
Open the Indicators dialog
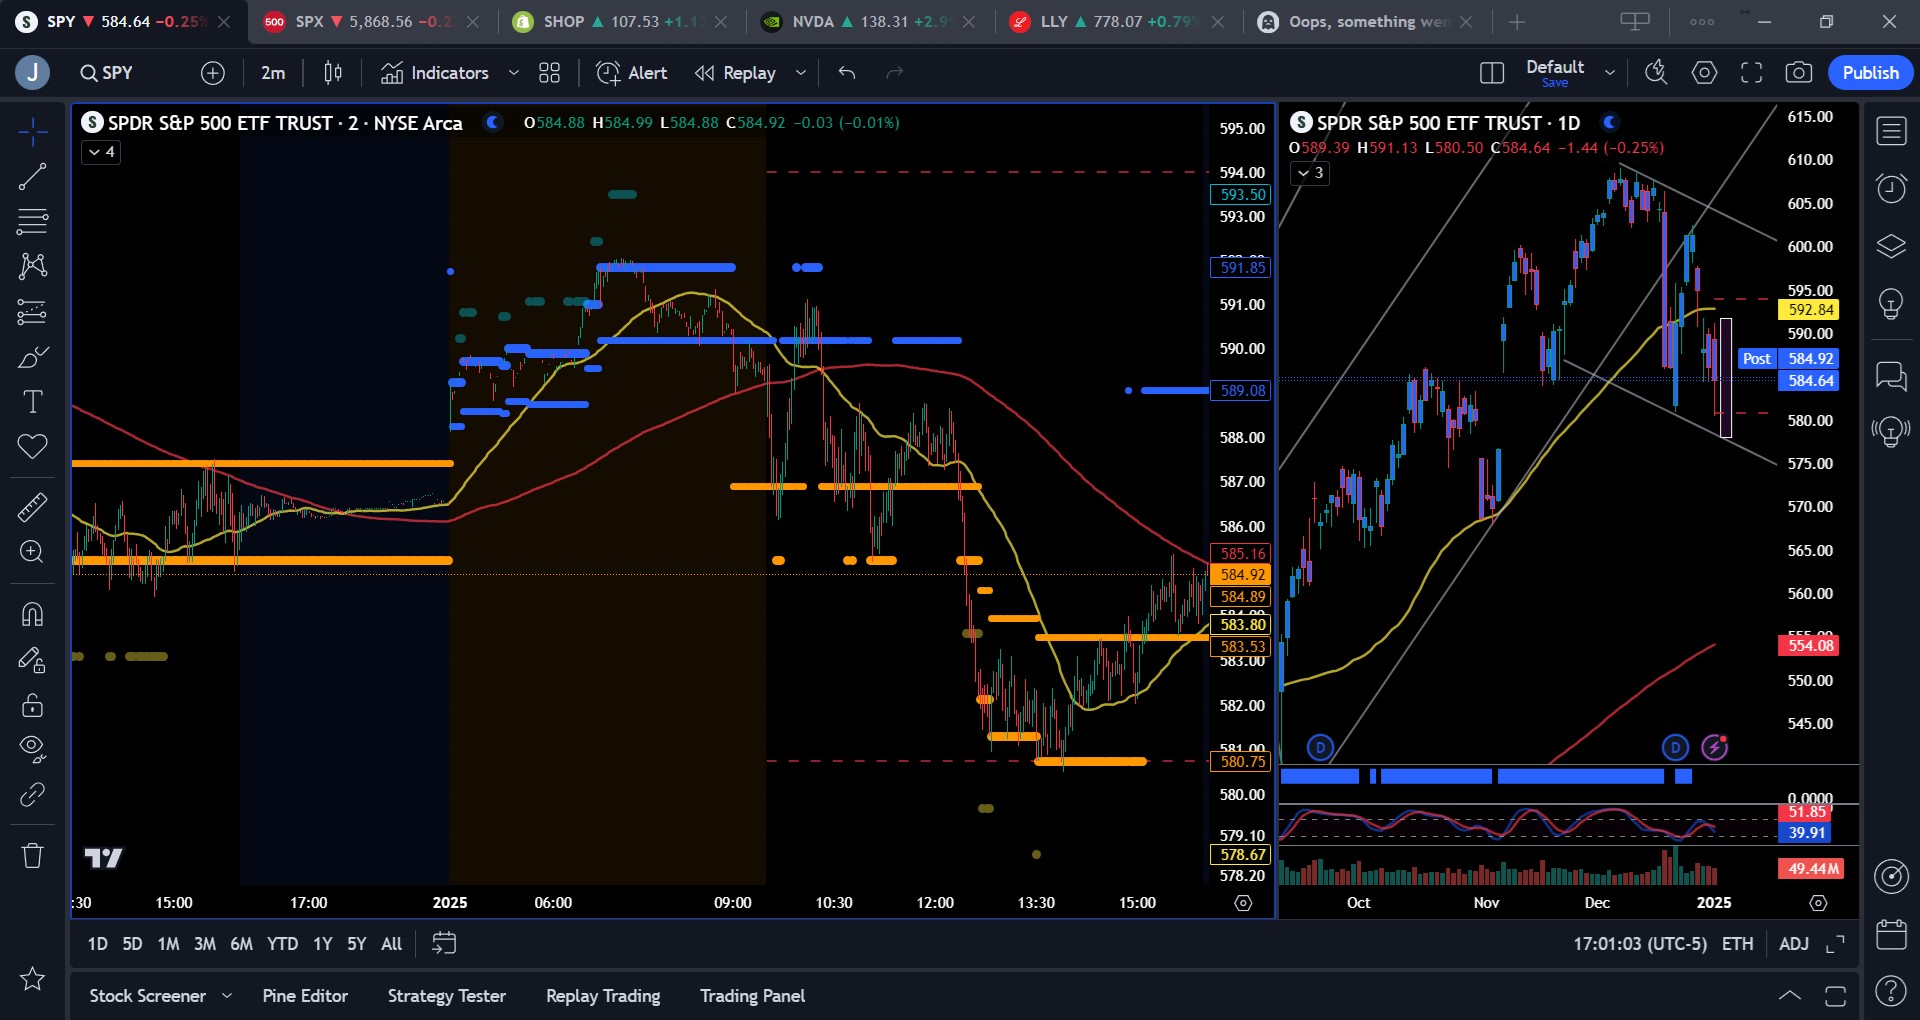[435, 73]
